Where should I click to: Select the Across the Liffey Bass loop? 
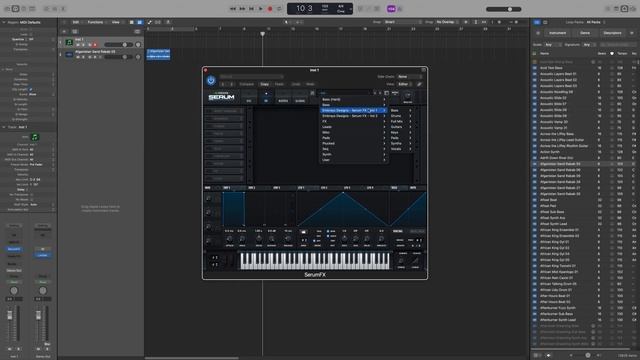click(x=557, y=134)
